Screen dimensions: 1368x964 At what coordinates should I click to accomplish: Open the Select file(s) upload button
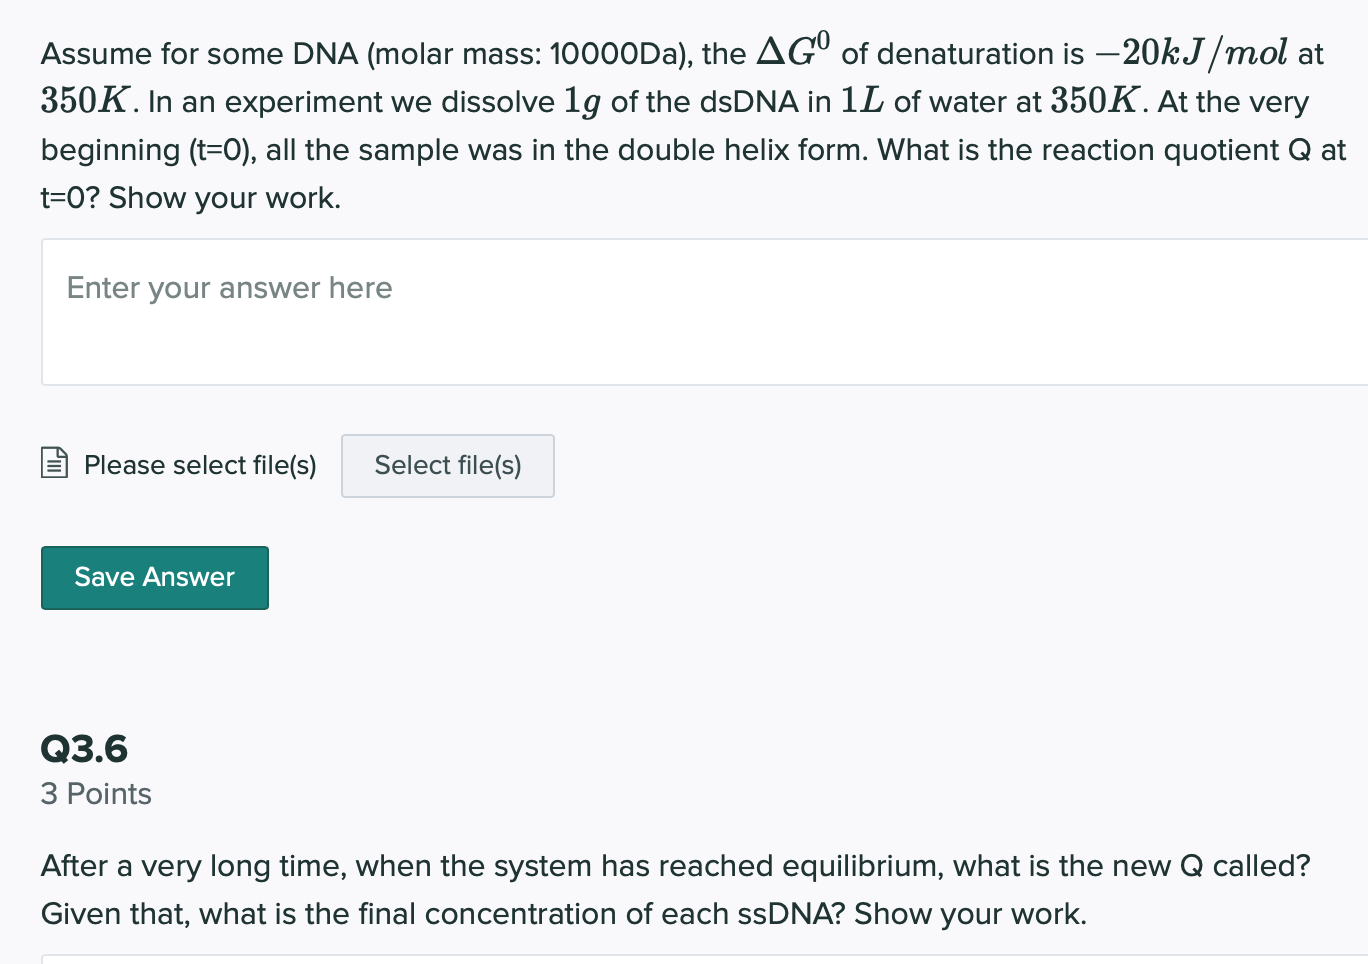pos(448,466)
